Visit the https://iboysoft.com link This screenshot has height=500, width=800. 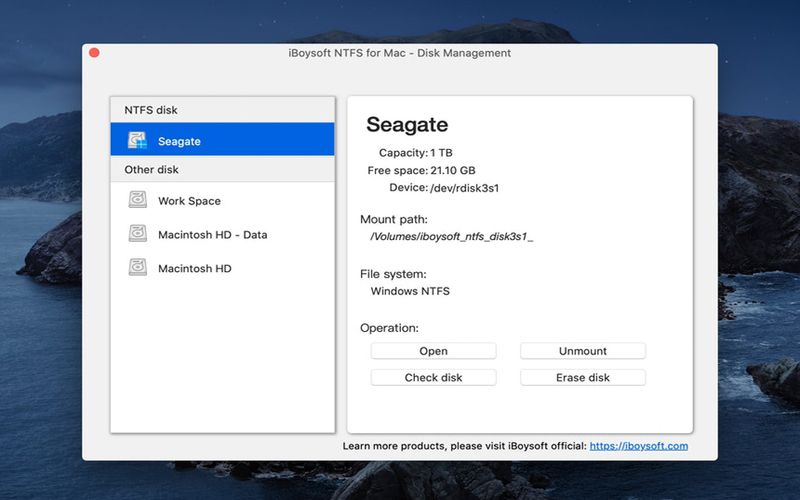[x=639, y=446]
